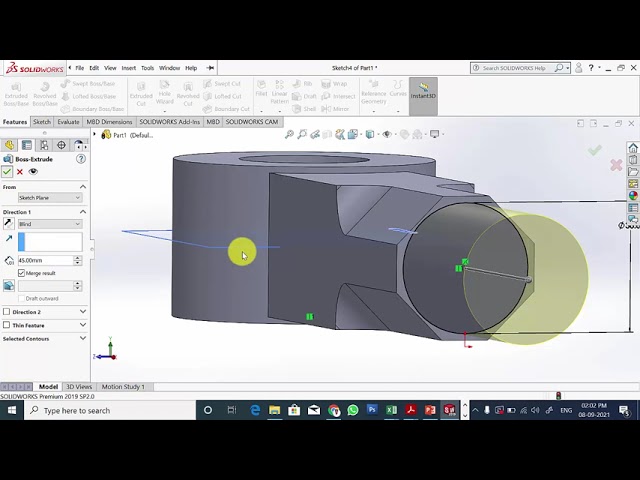Click the Reference Geometry button
This screenshot has width=640, height=480.
(x=373, y=92)
